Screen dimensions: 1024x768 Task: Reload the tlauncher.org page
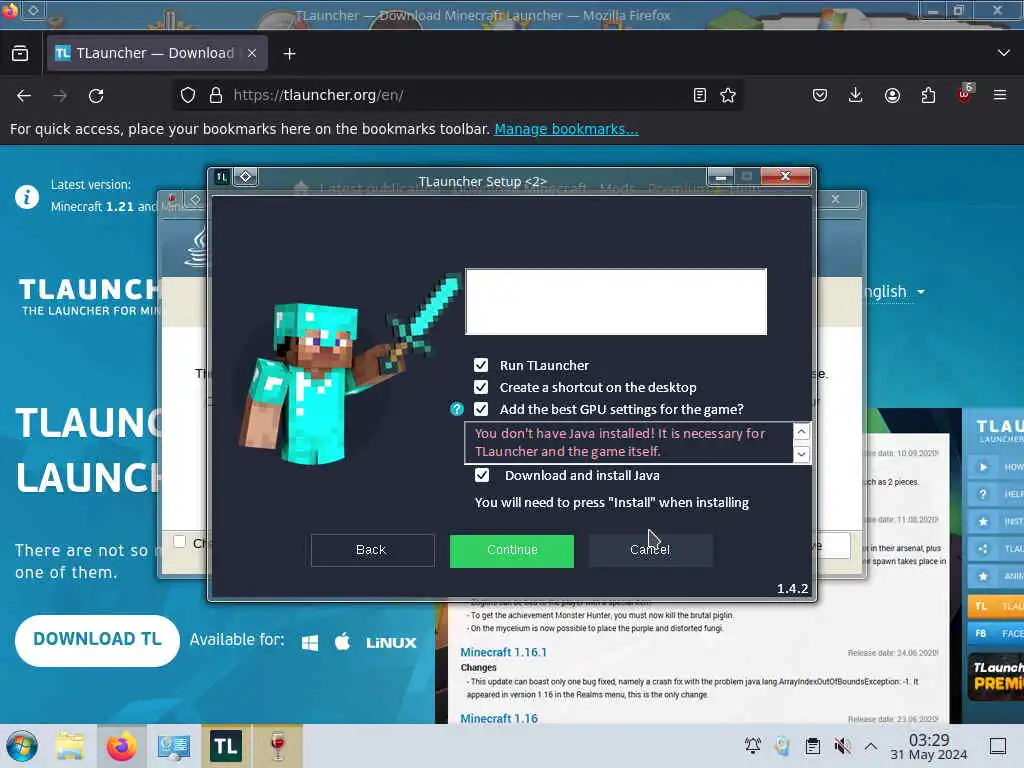point(96,95)
